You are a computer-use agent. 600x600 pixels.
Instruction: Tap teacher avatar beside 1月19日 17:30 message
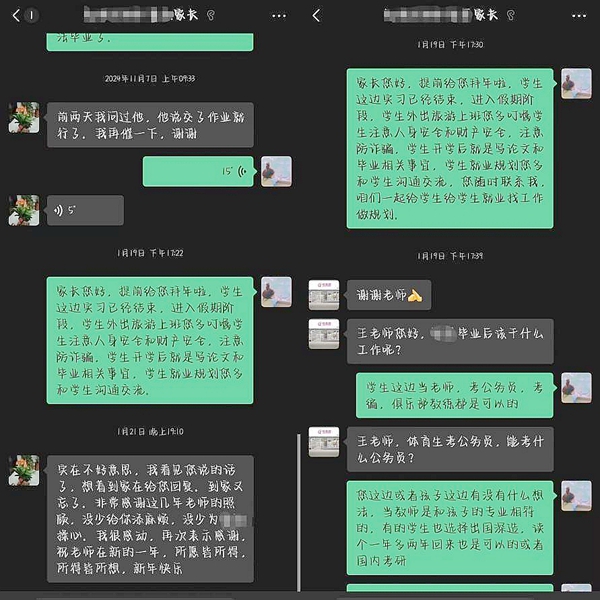coord(576,84)
